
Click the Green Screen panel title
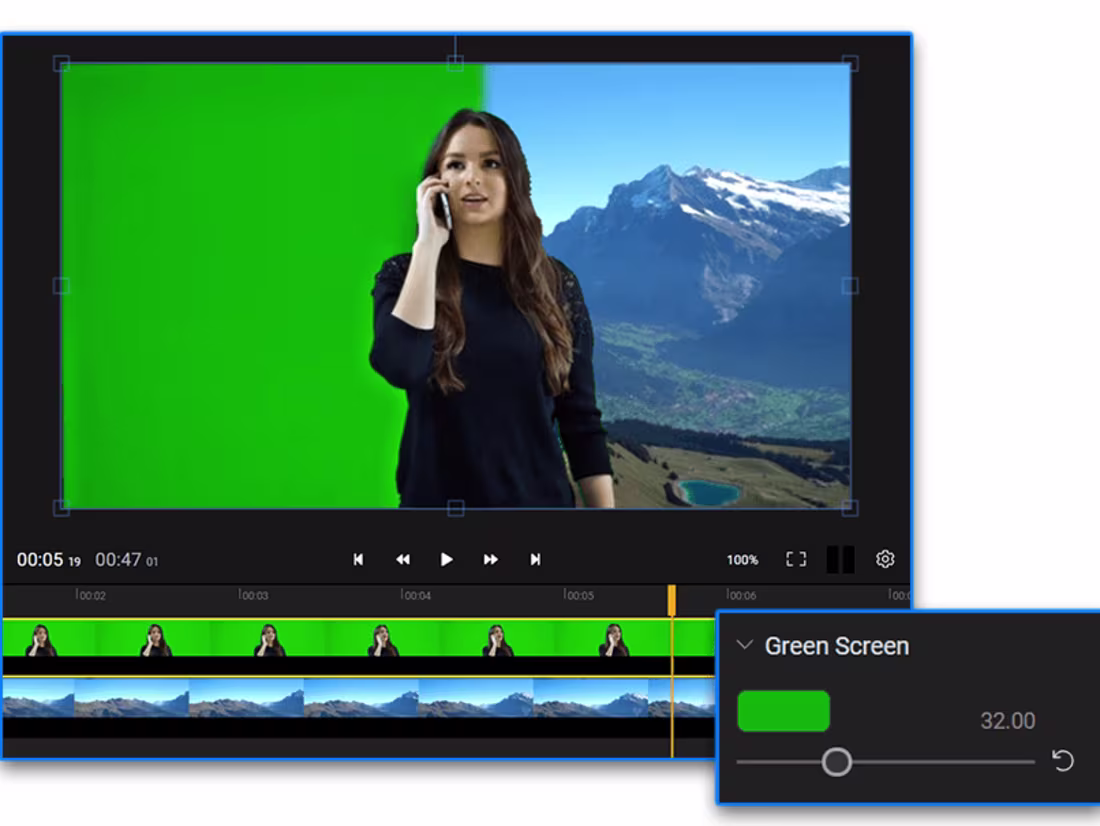pos(836,646)
